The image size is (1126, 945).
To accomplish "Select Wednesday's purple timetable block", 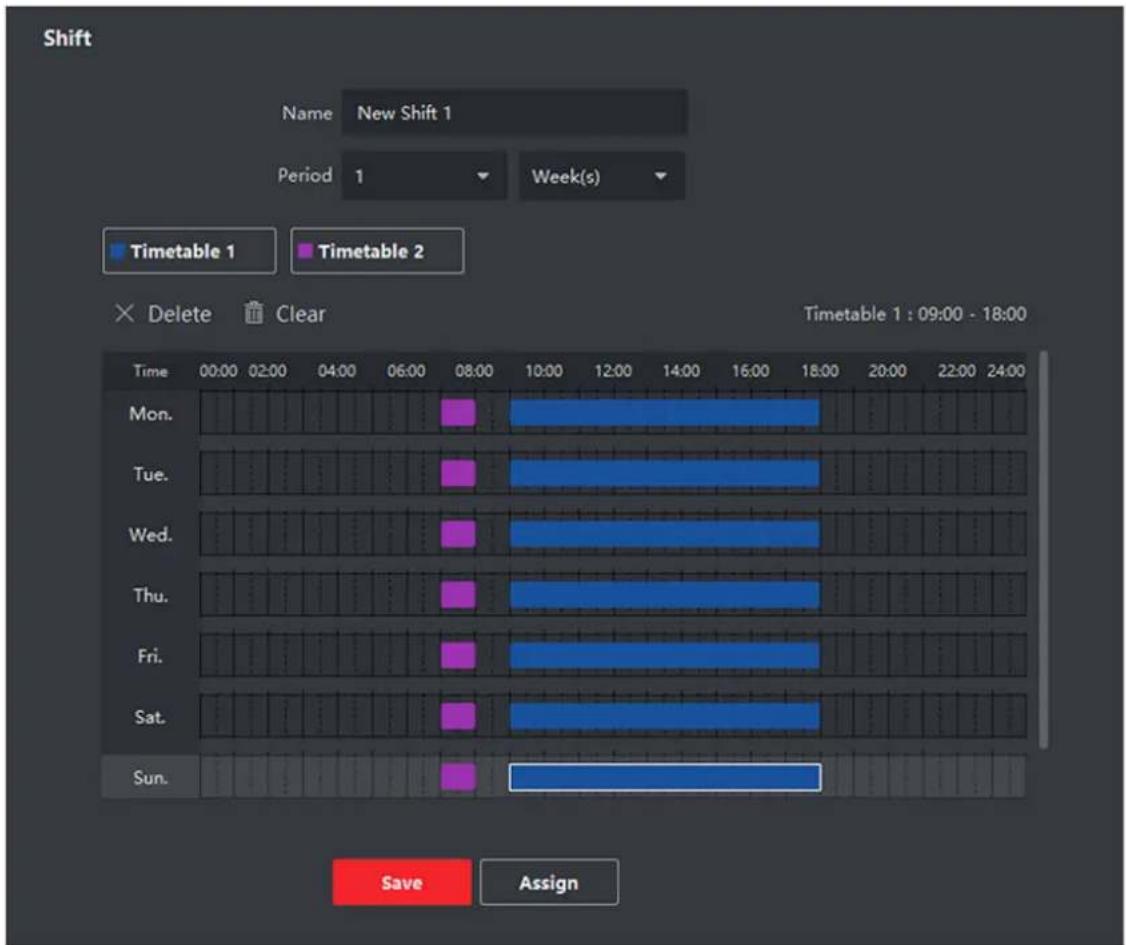I will click(x=458, y=534).
